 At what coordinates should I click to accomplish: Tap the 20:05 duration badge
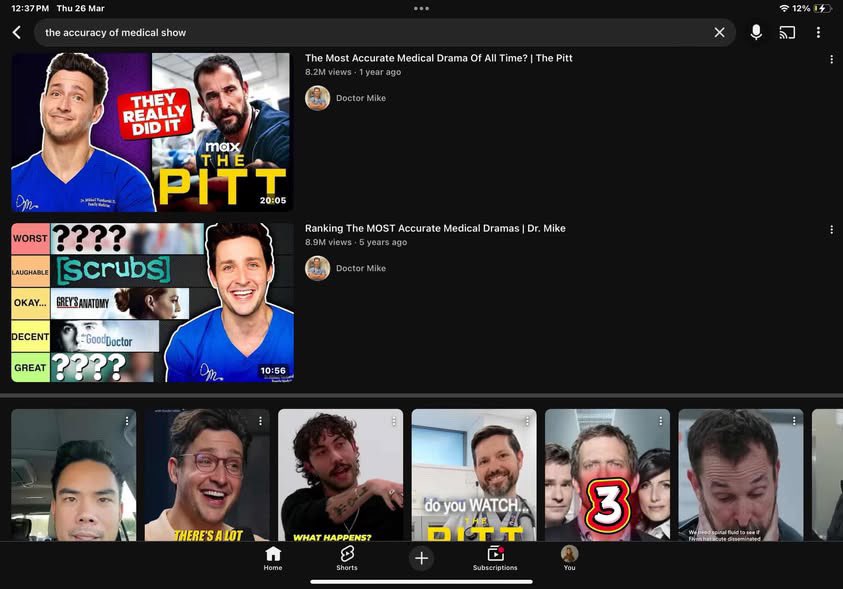tap(273, 200)
